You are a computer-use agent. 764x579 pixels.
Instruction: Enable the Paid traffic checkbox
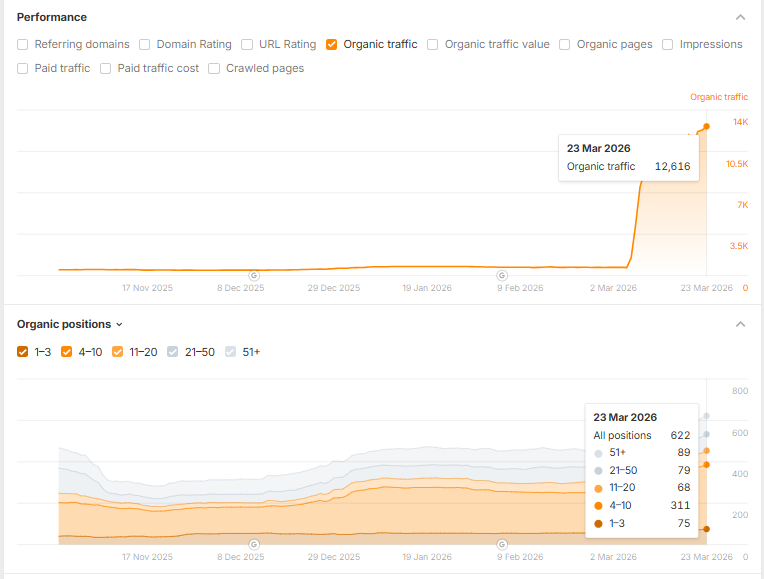[x=22, y=68]
